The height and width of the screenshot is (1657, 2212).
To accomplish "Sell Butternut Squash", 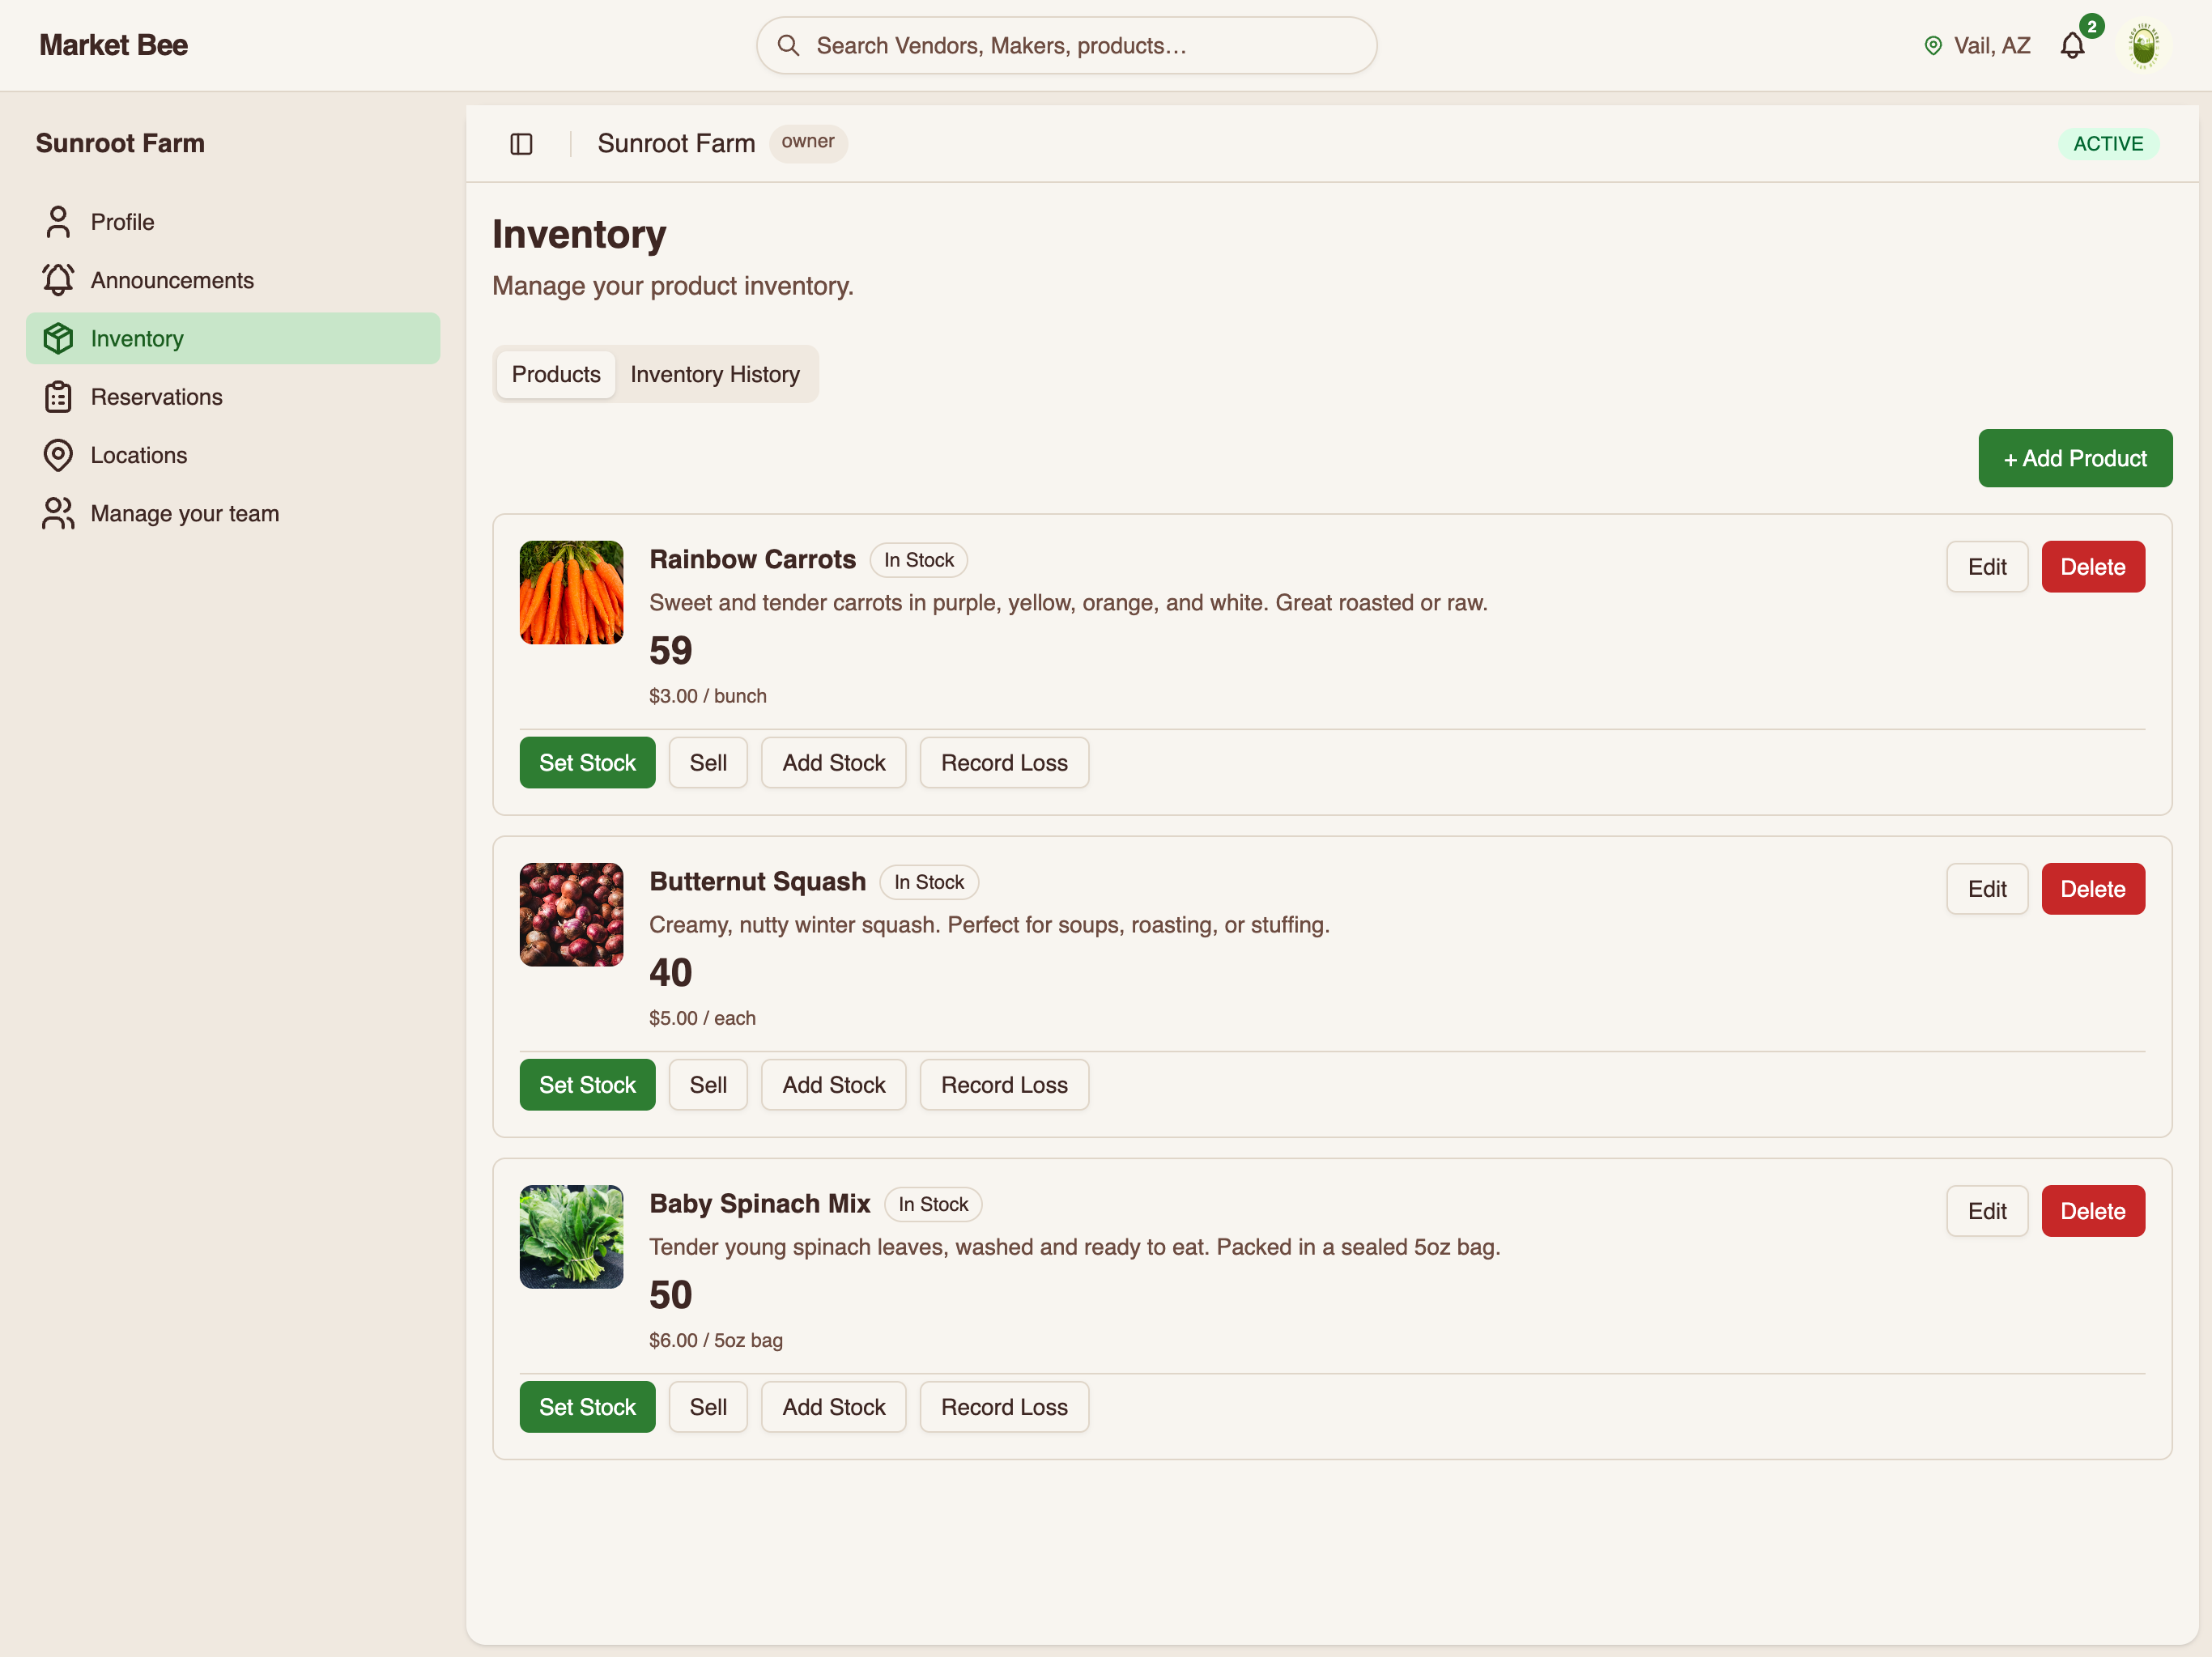I will pos(708,1085).
